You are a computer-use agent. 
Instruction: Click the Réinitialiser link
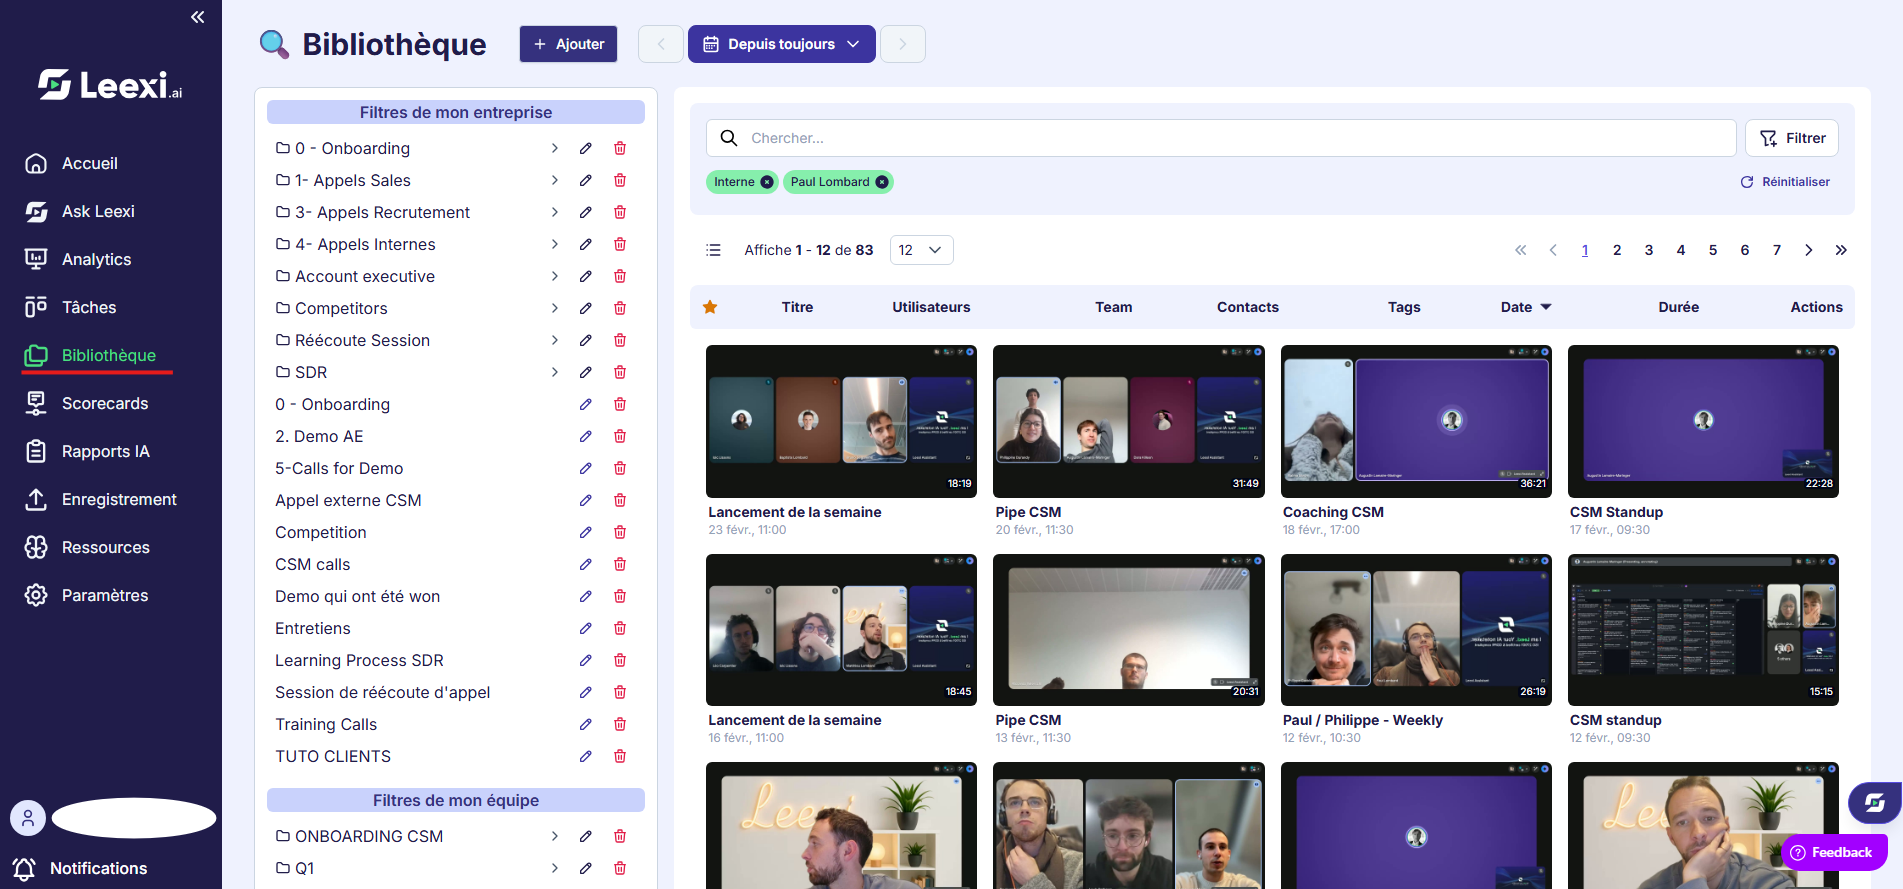pyautogui.click(x=1785, y=182)
